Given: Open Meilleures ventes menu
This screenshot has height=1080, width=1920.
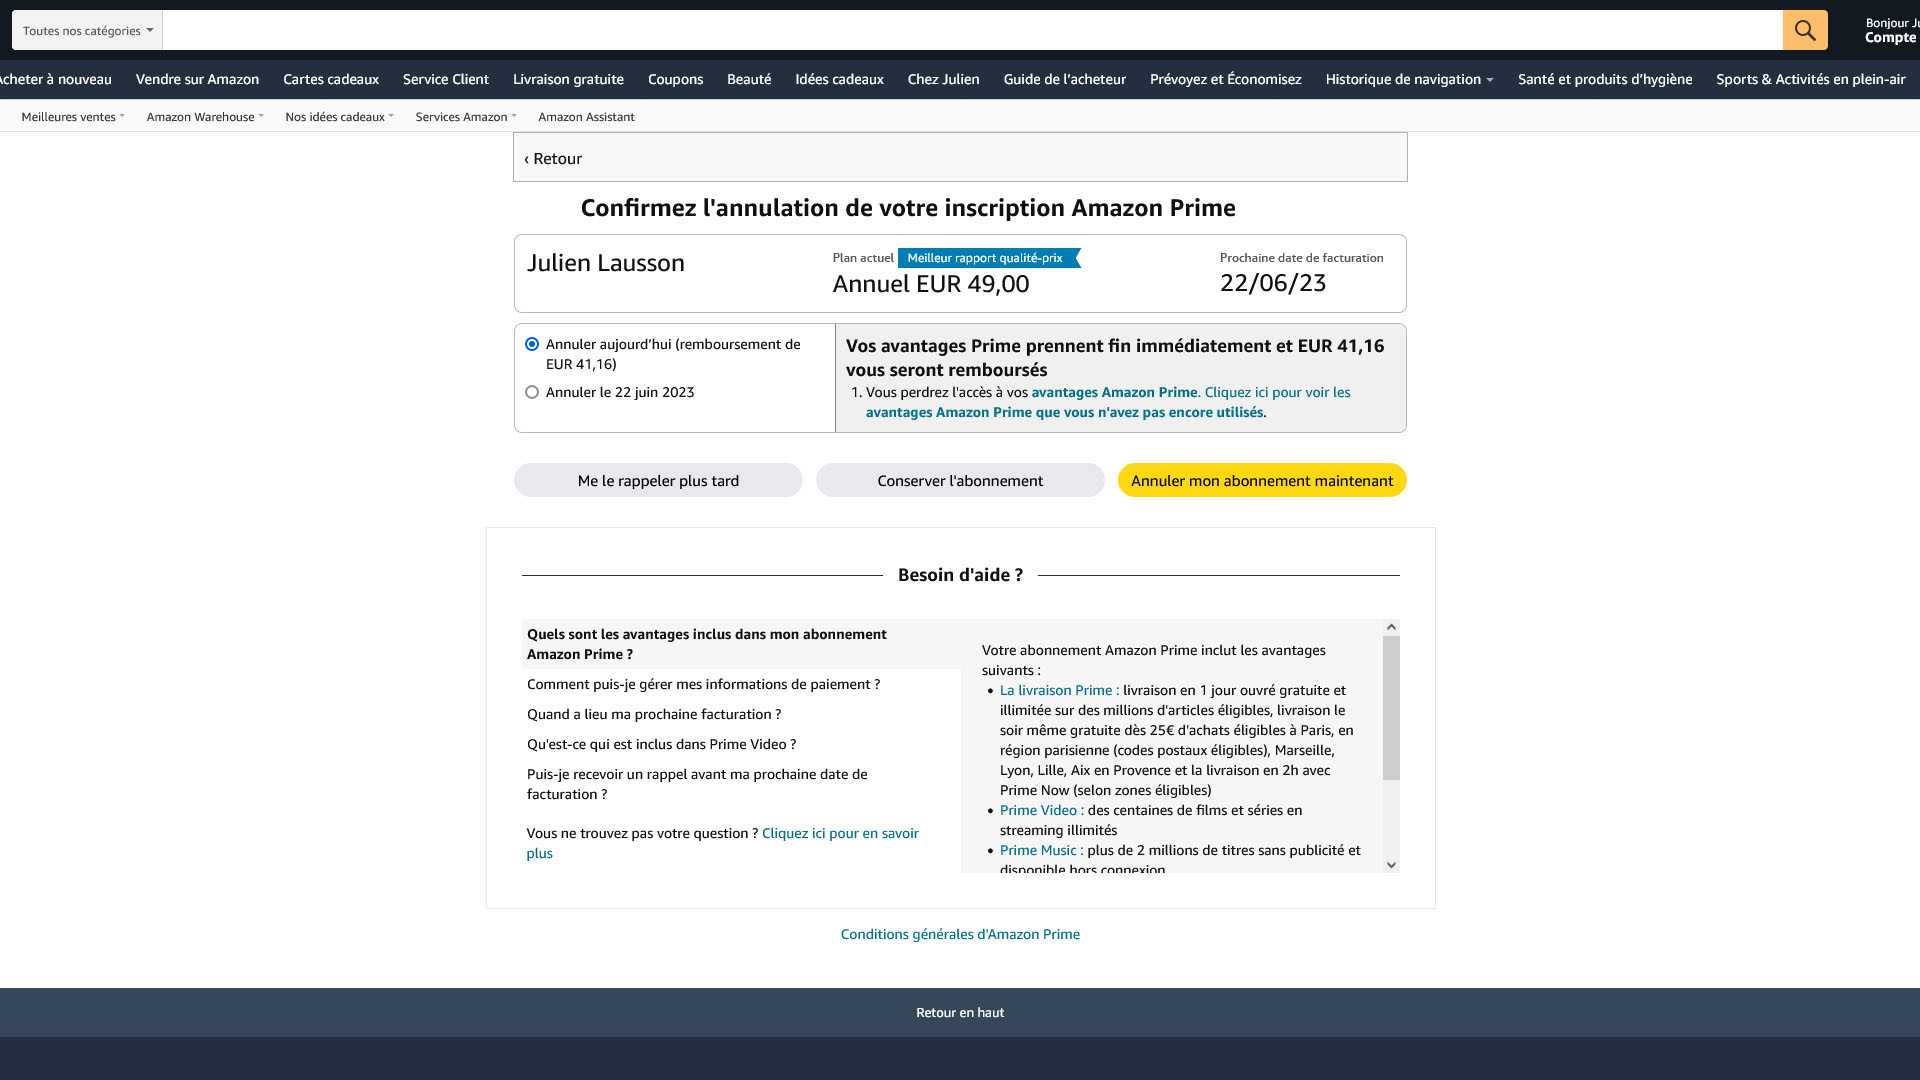Looking at the screenshot, I should 73,116.
